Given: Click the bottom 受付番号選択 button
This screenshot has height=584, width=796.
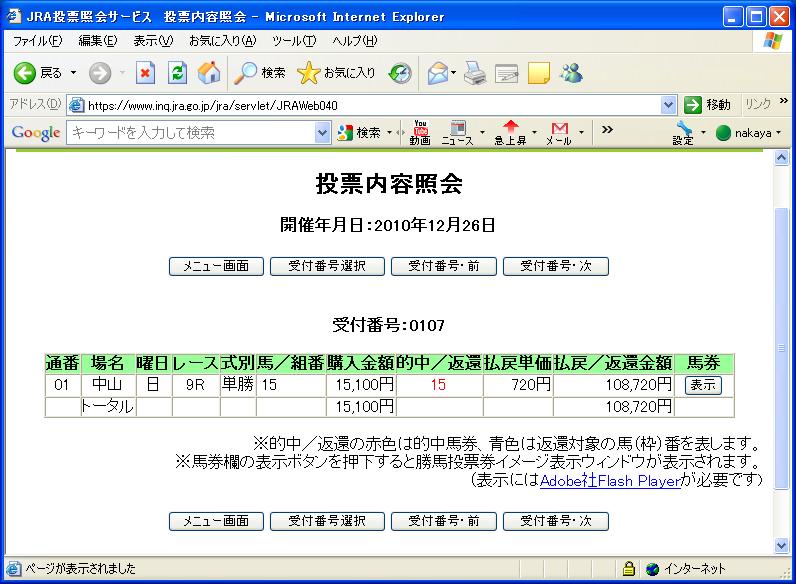Looking at the screenshot, I should [x=327, y=521].
